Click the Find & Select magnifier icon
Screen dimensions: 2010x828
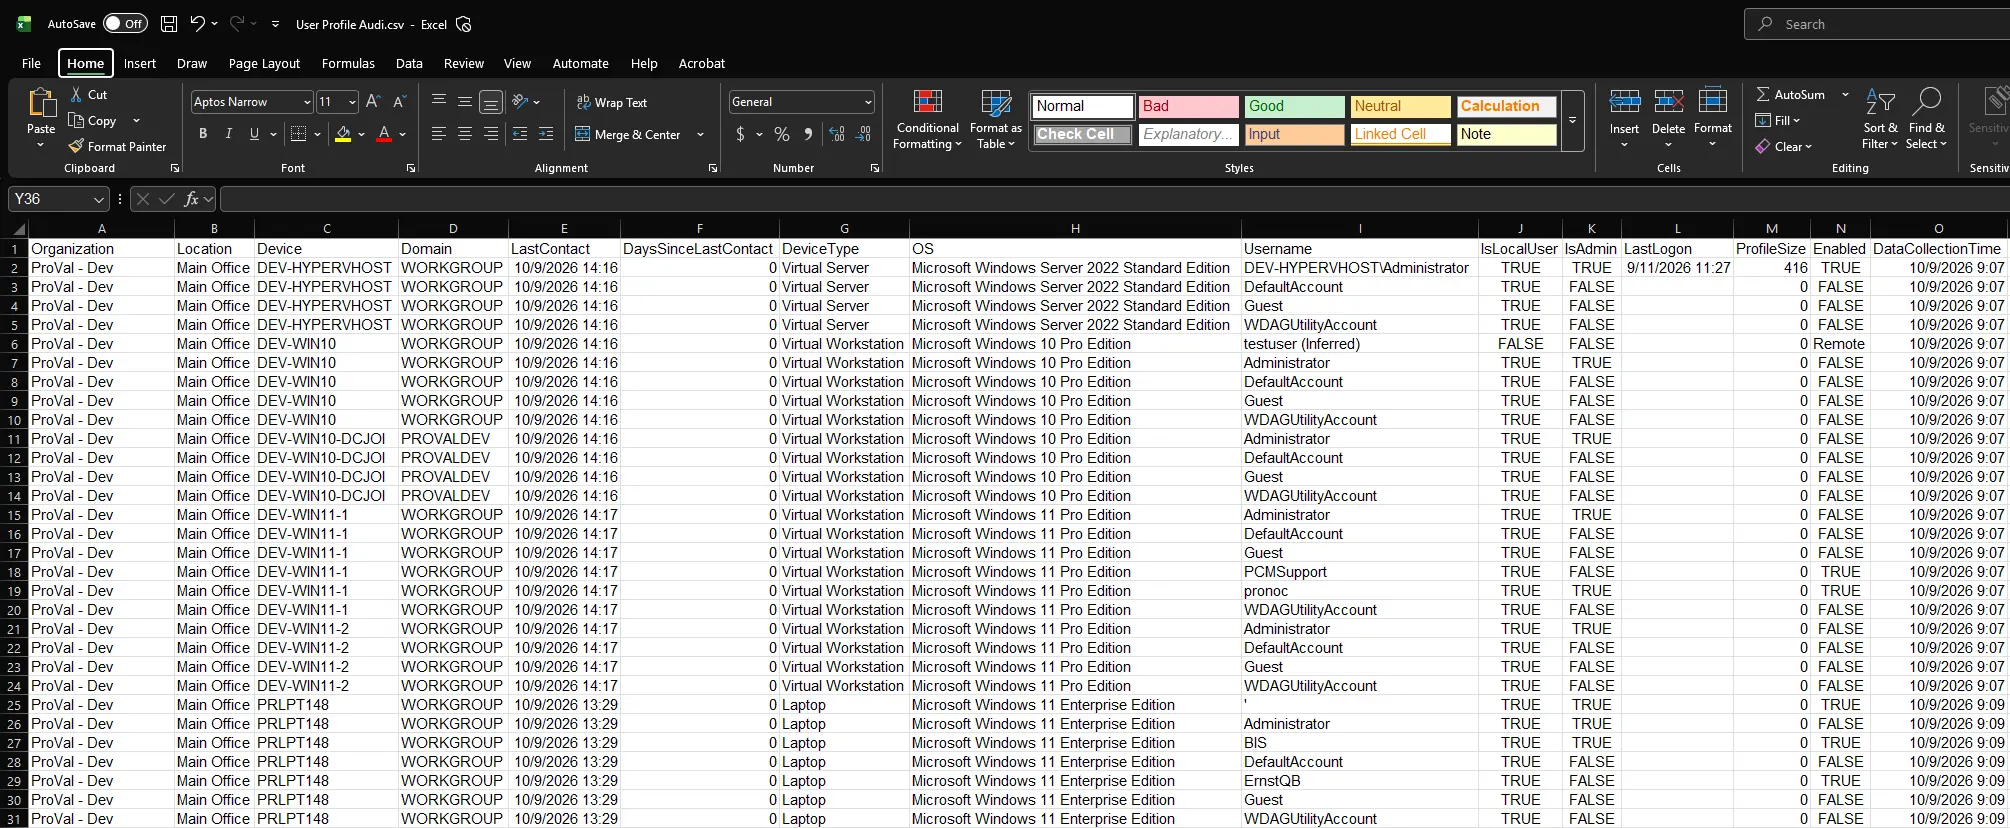(1926, 102)
